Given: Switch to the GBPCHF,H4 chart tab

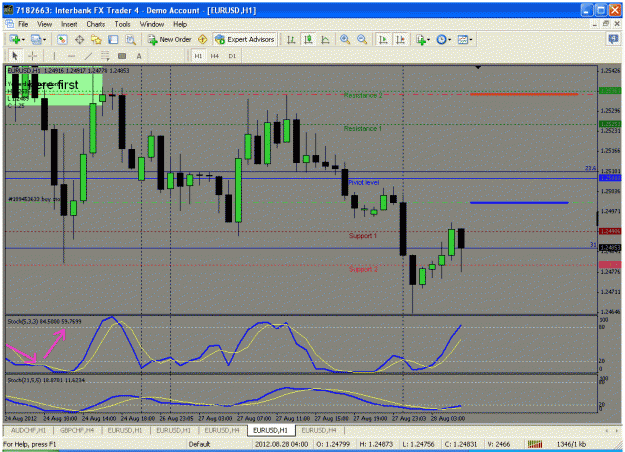Looking at the screenshot, I should pyautogui.click(x=77, y=430).
